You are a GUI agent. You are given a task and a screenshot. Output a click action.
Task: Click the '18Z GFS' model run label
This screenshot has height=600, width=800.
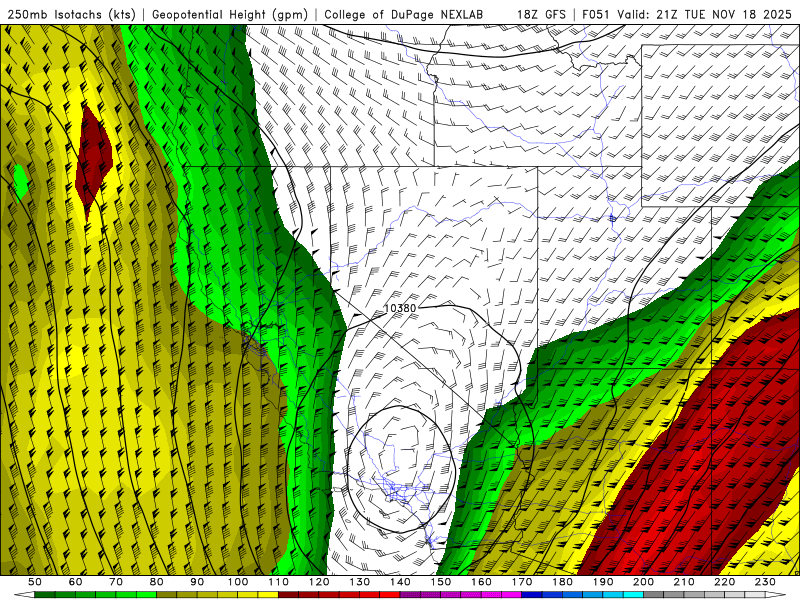tap(541, 15)
